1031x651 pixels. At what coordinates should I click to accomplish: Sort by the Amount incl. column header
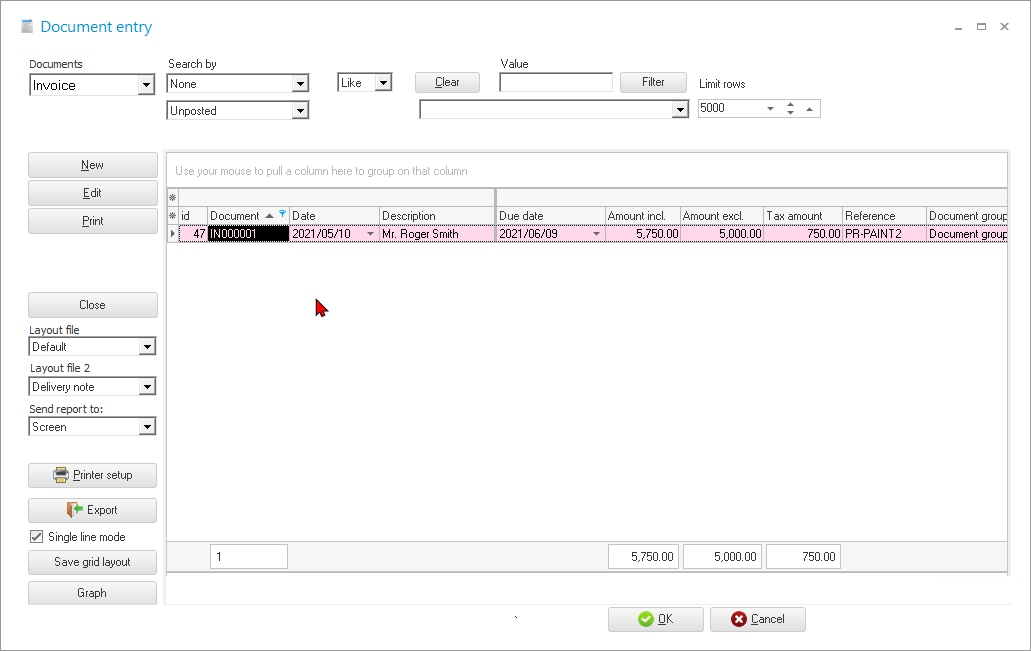click(642, 216)
